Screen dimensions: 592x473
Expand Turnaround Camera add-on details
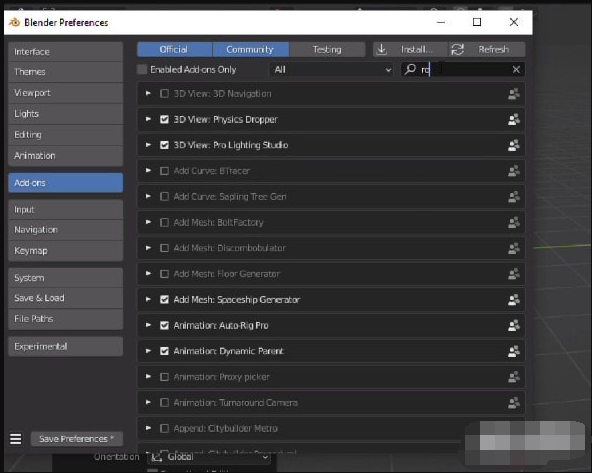pyautogui.click(x=148, y=402)
